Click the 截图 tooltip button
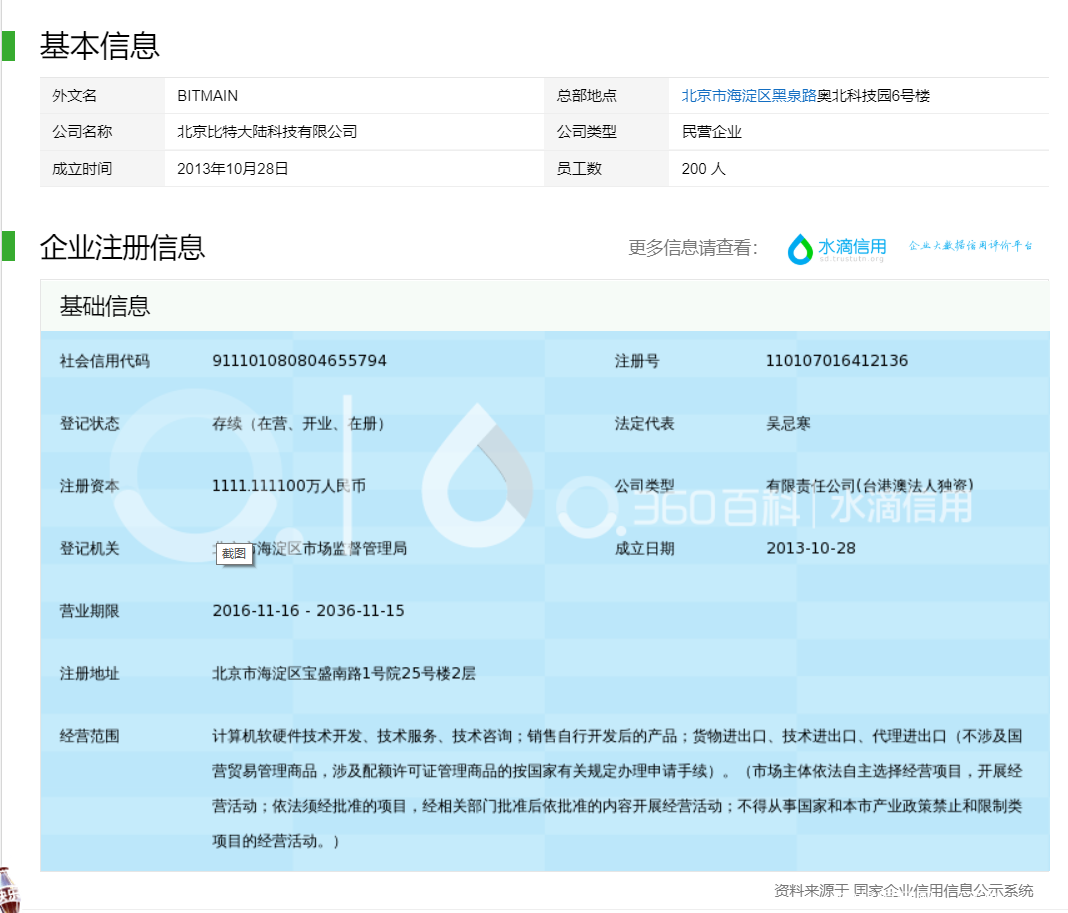Image resolution: width=1068 pixels, height=913 pixels. (234, 553)
